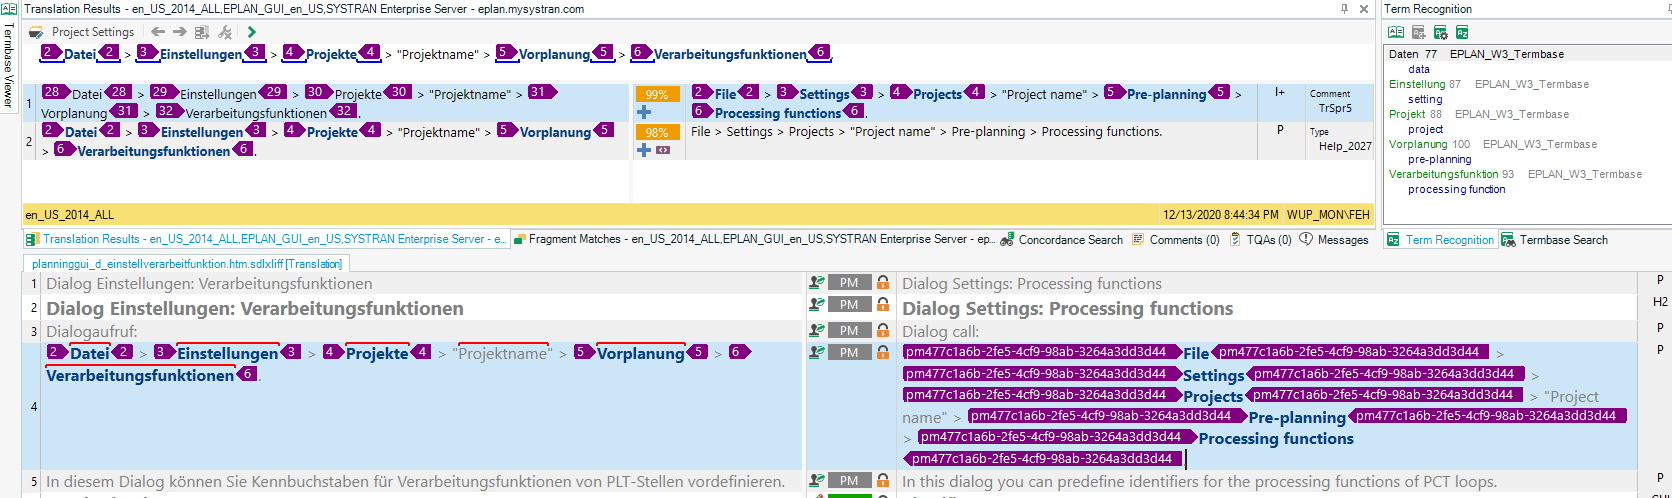The height and width of the screenshot is (498, 1672).
Task: Select term Vorplanung 100
Action: [1429, 144]
